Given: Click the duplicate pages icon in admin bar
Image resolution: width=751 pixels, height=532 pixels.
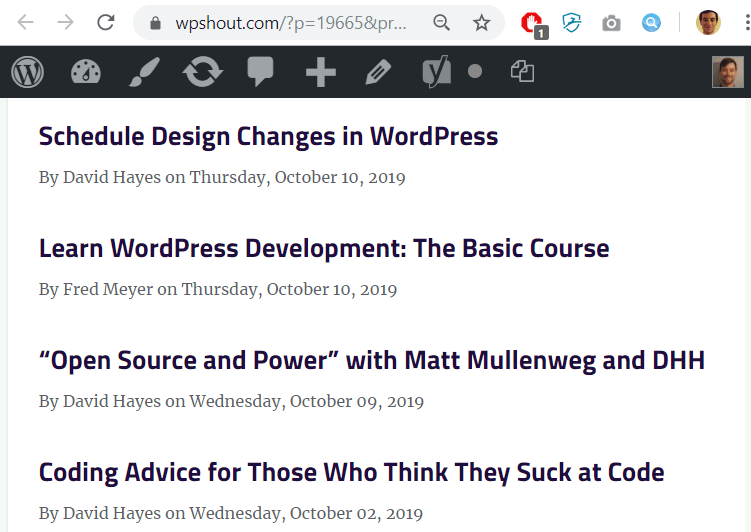Looking at the screenshot, I should coord(522,72).
